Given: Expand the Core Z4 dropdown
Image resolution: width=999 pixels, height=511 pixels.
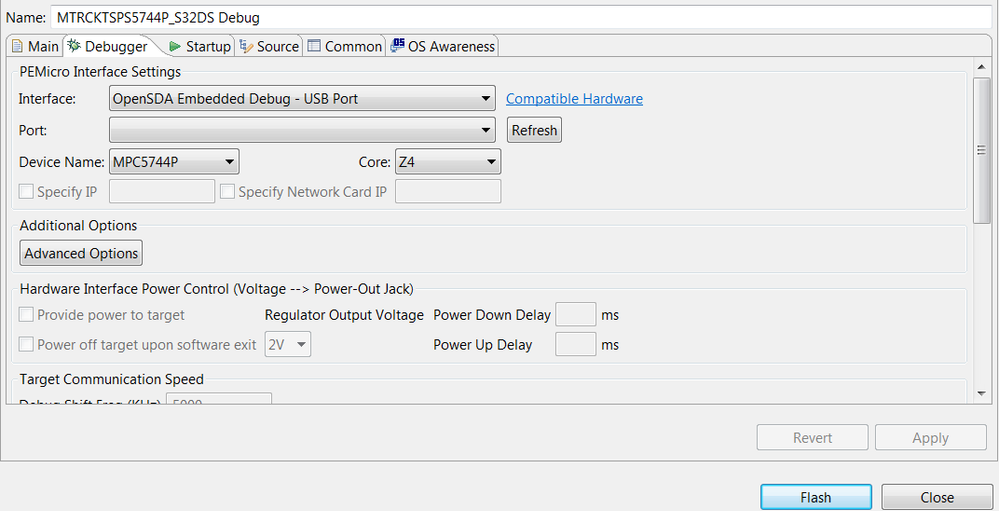Looking at the screenshot, I should [x=448, y=162].
